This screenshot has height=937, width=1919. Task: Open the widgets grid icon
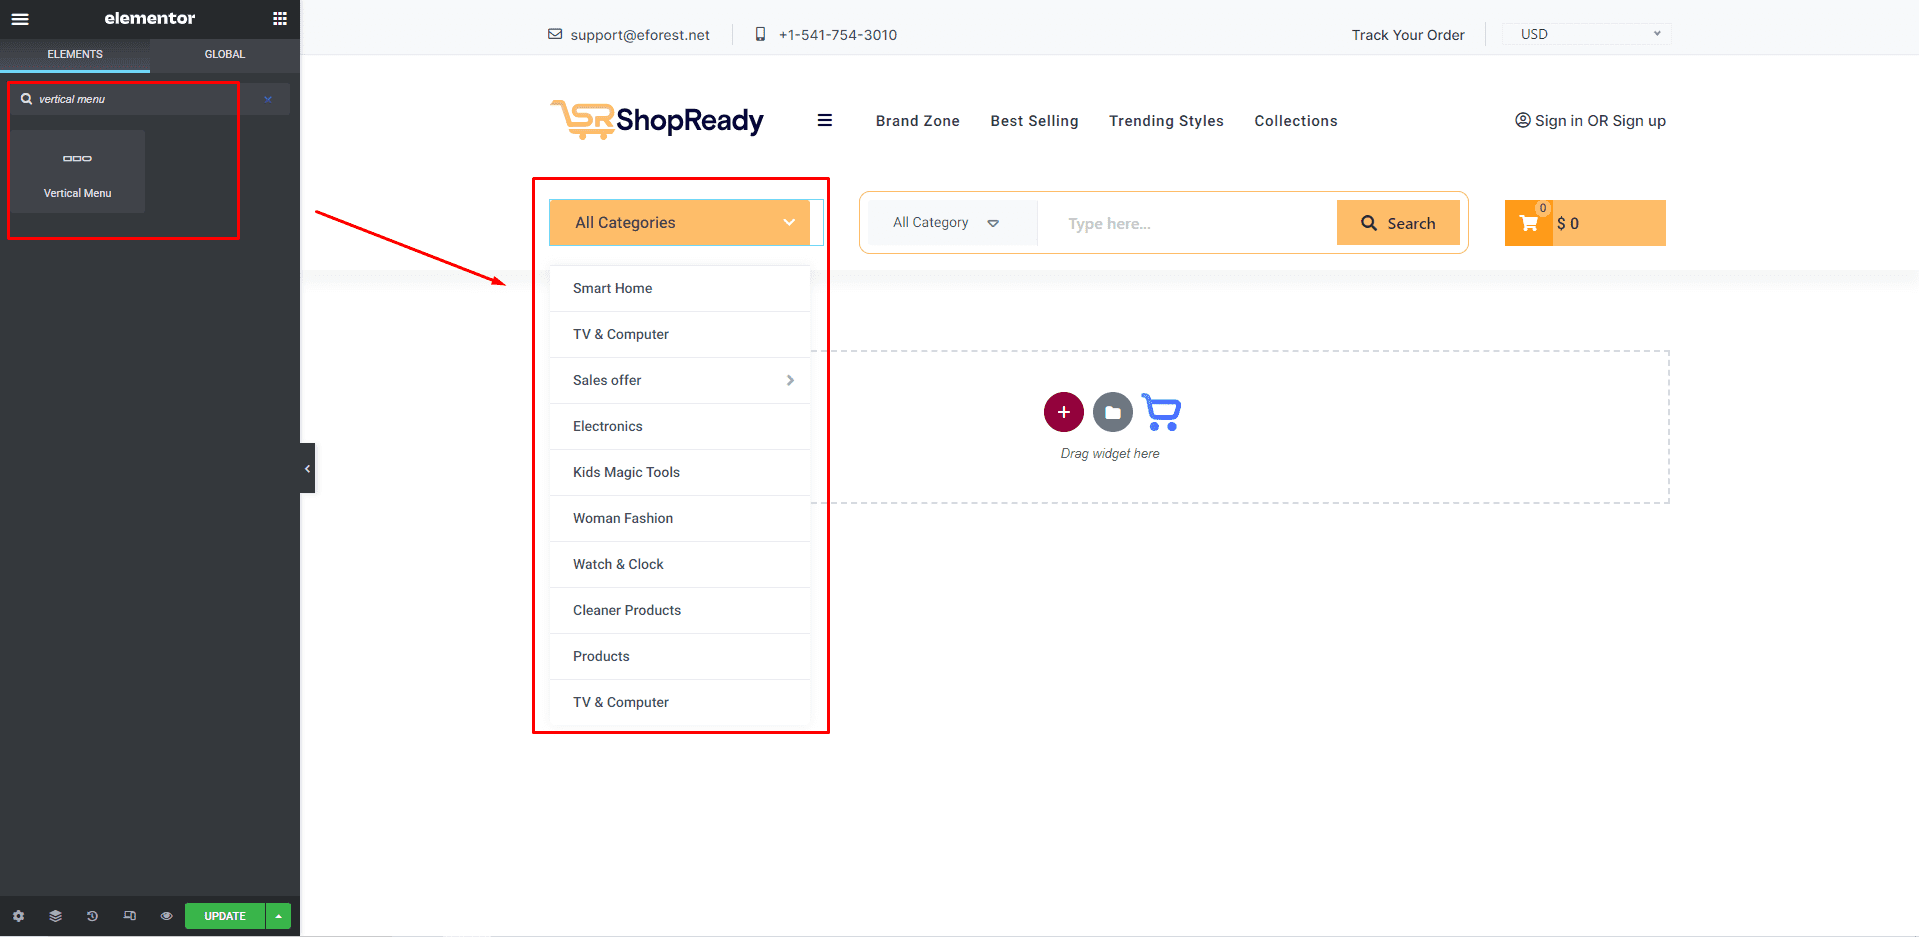tap(280, 19)
